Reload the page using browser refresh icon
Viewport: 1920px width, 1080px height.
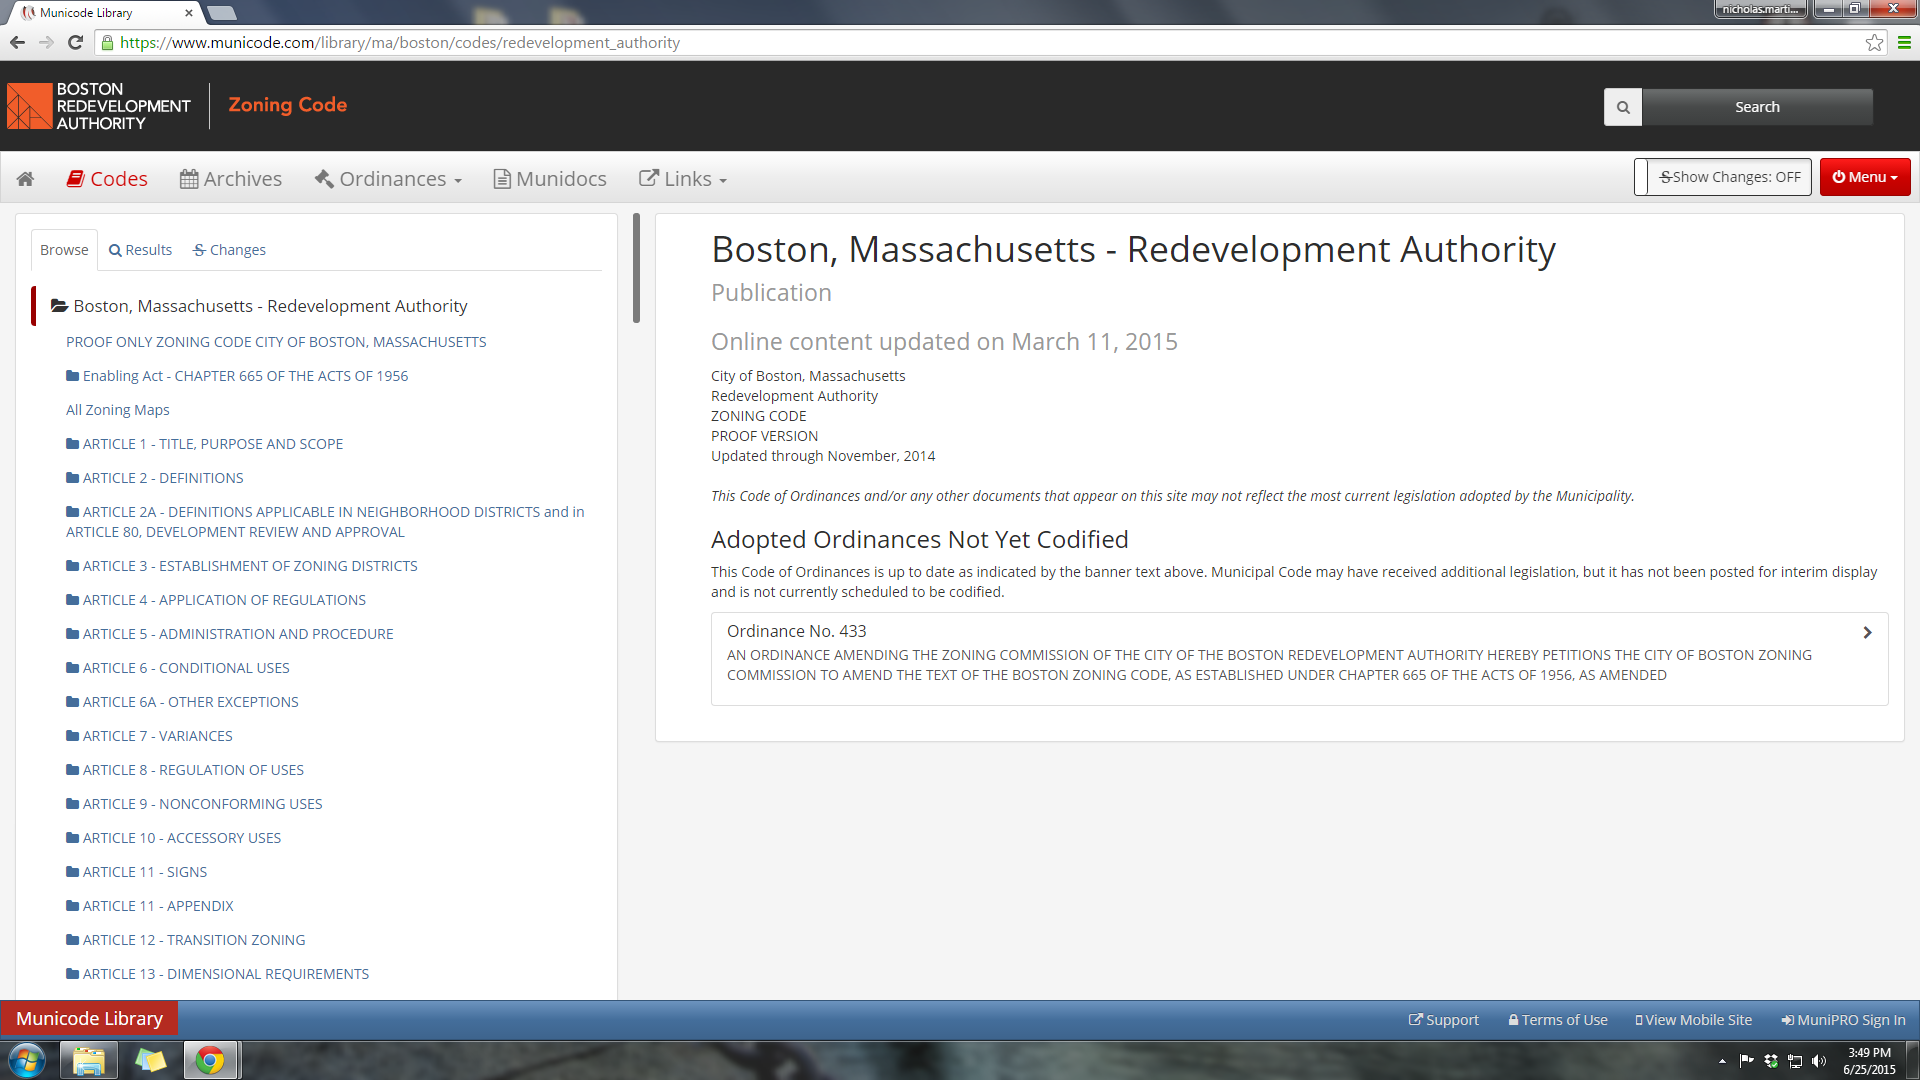click(x=75, y=43)
